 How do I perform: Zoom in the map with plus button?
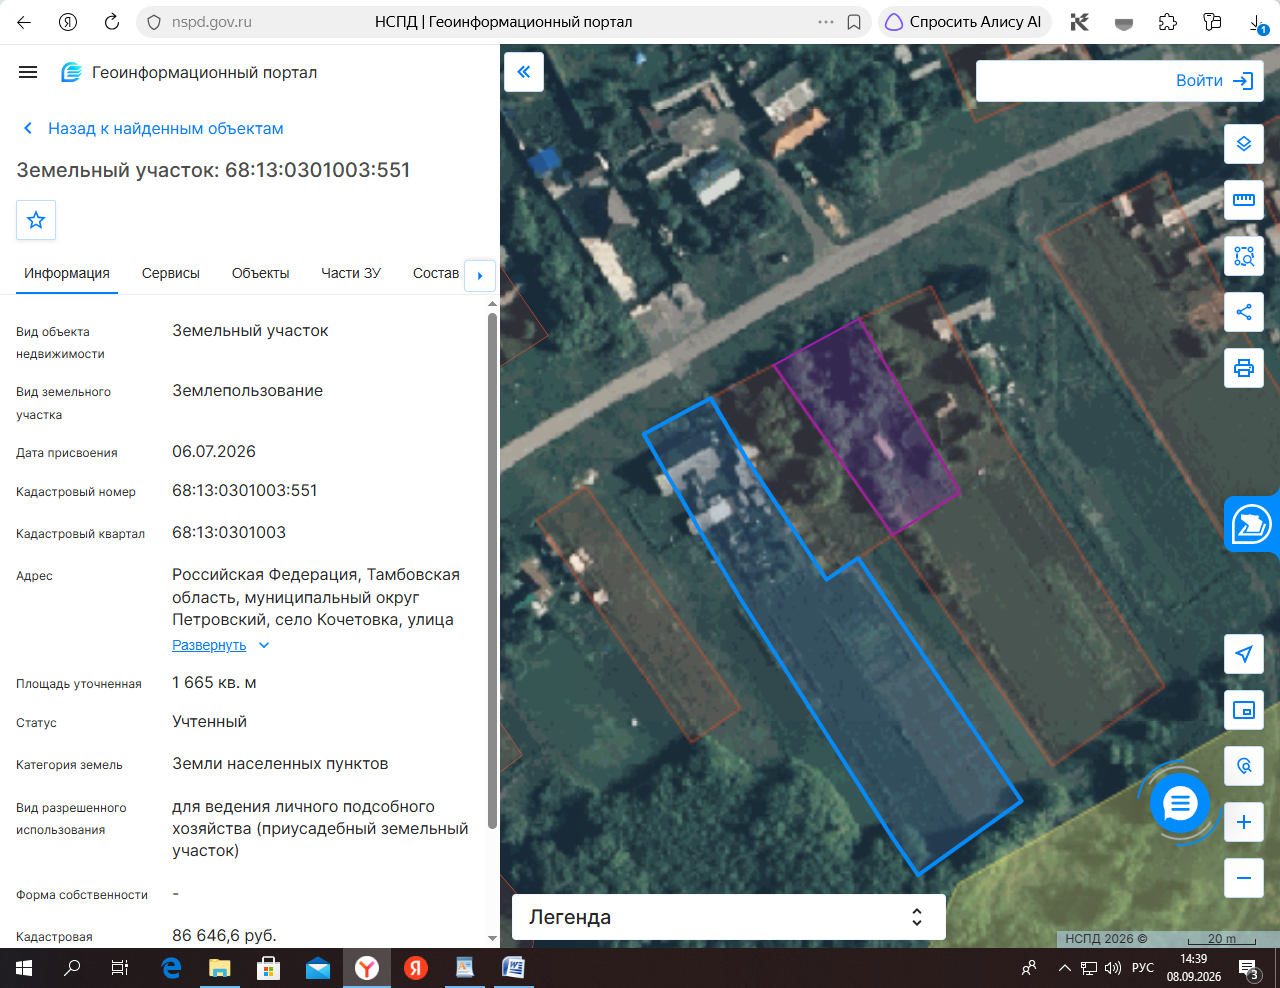[1244, 822]
